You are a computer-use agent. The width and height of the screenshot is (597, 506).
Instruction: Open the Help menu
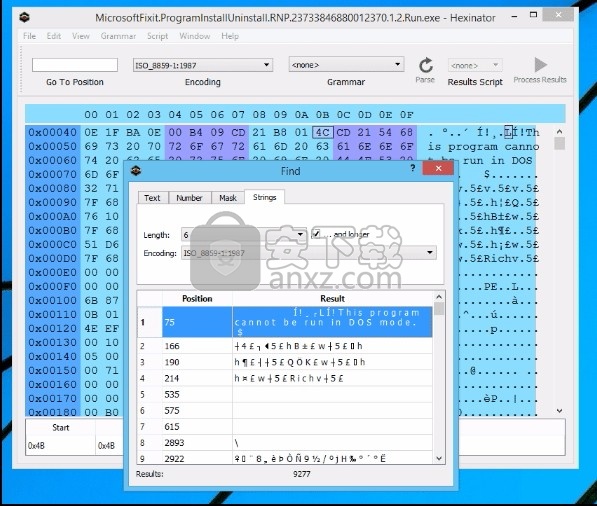click(x=230, y=36)
